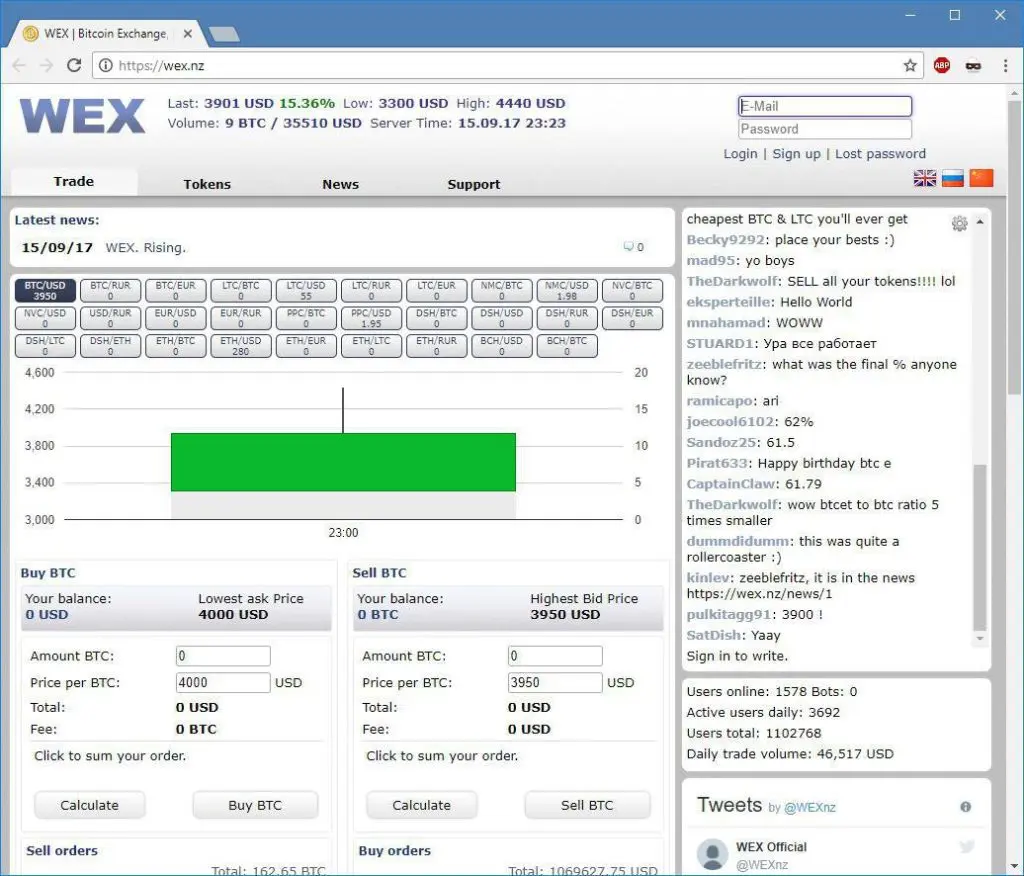Open the Tokens tab
Viewport: 1024px width, 876px height.
pos(207,184)
